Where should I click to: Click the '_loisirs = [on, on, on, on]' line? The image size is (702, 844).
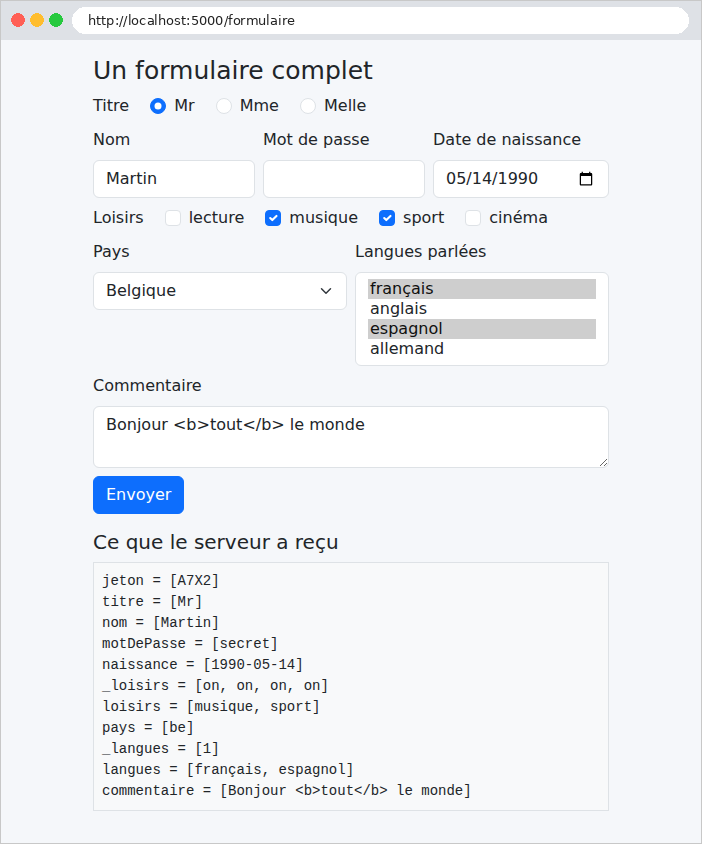pyautogui.click(x=215, y=685)
